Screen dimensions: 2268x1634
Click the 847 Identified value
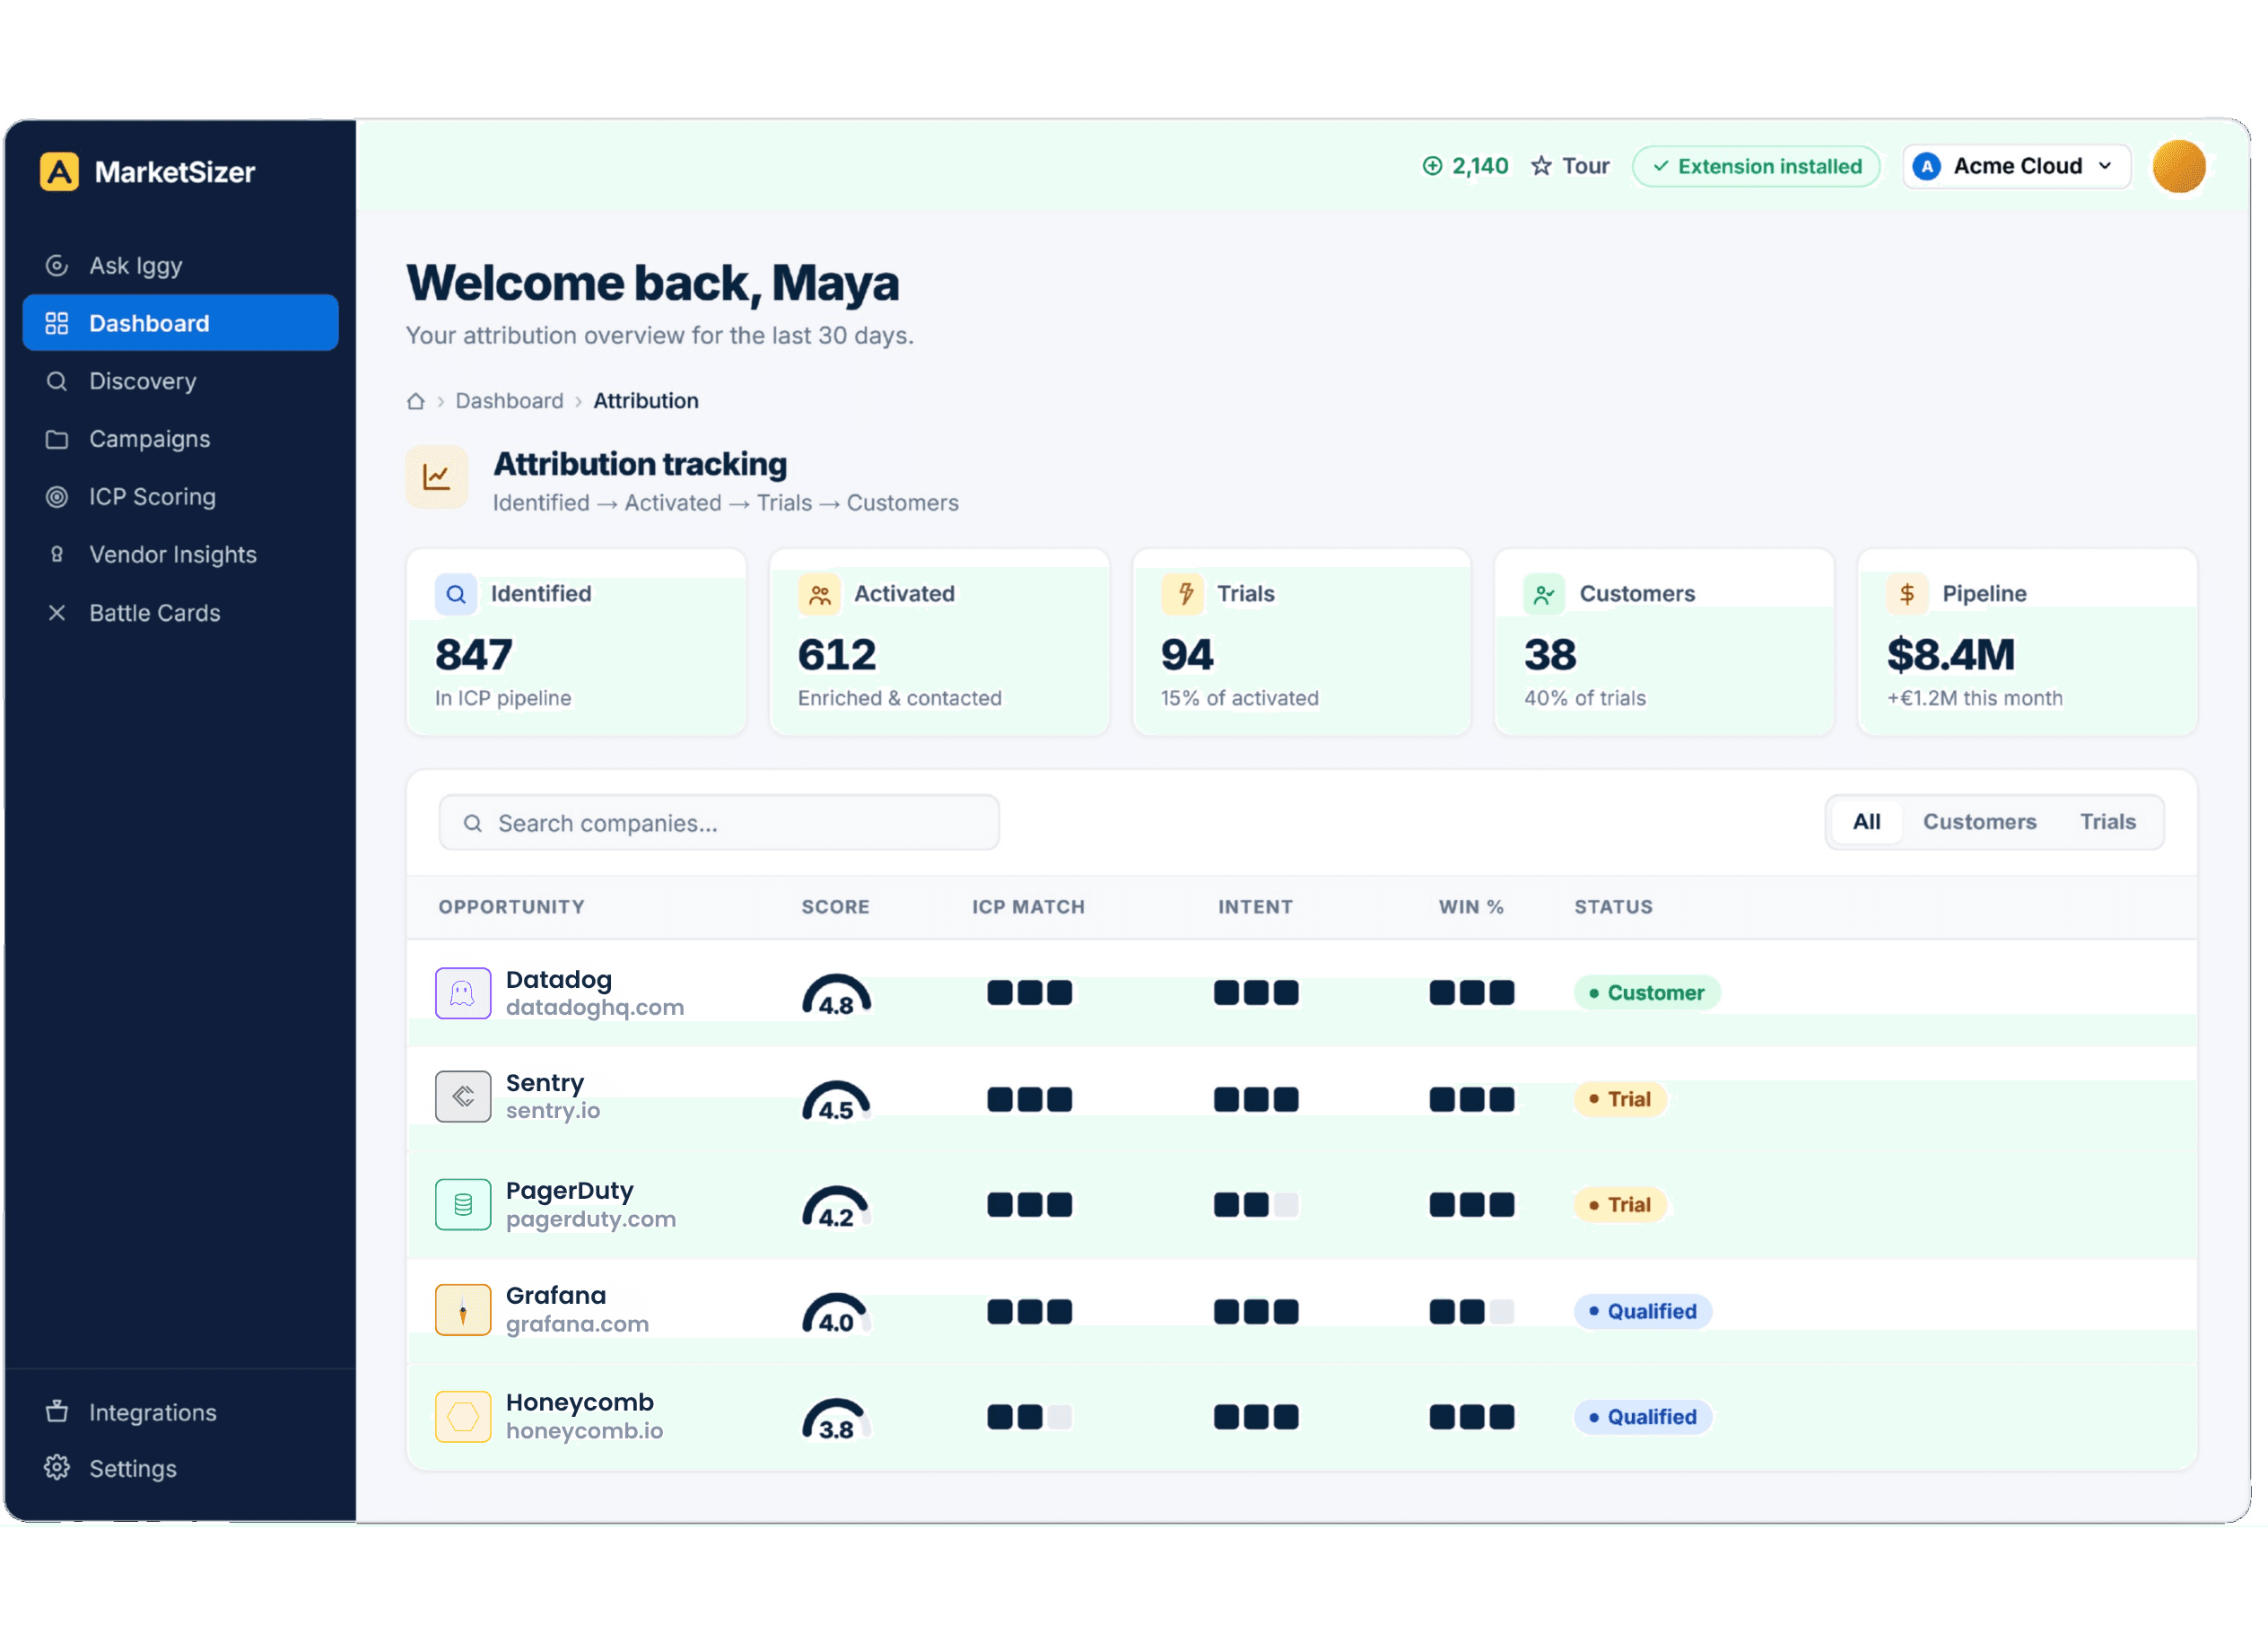(474, 655)
